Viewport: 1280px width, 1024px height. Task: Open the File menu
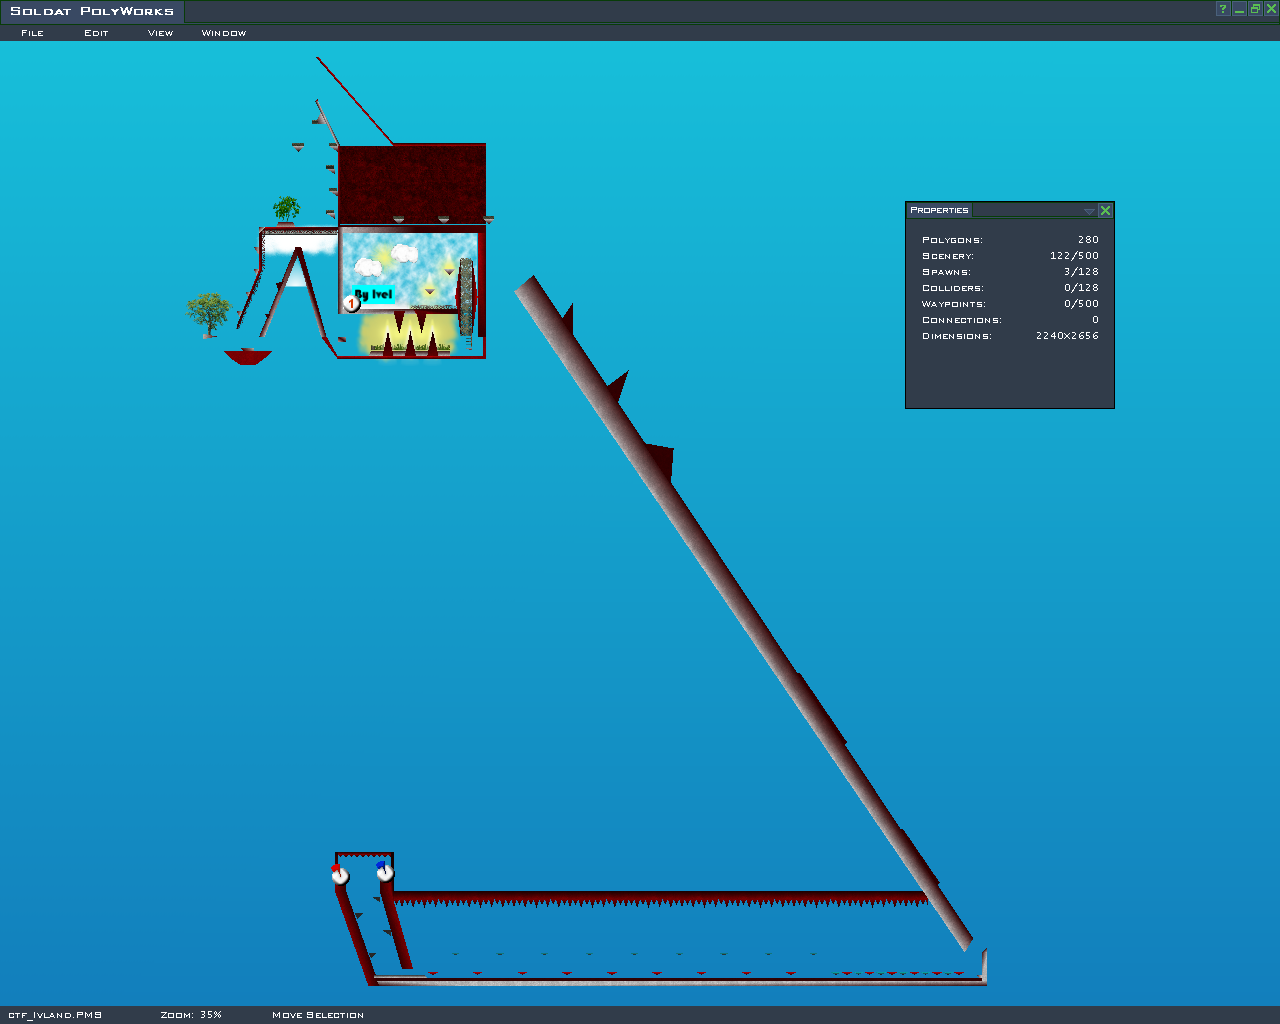pos(32,33)
